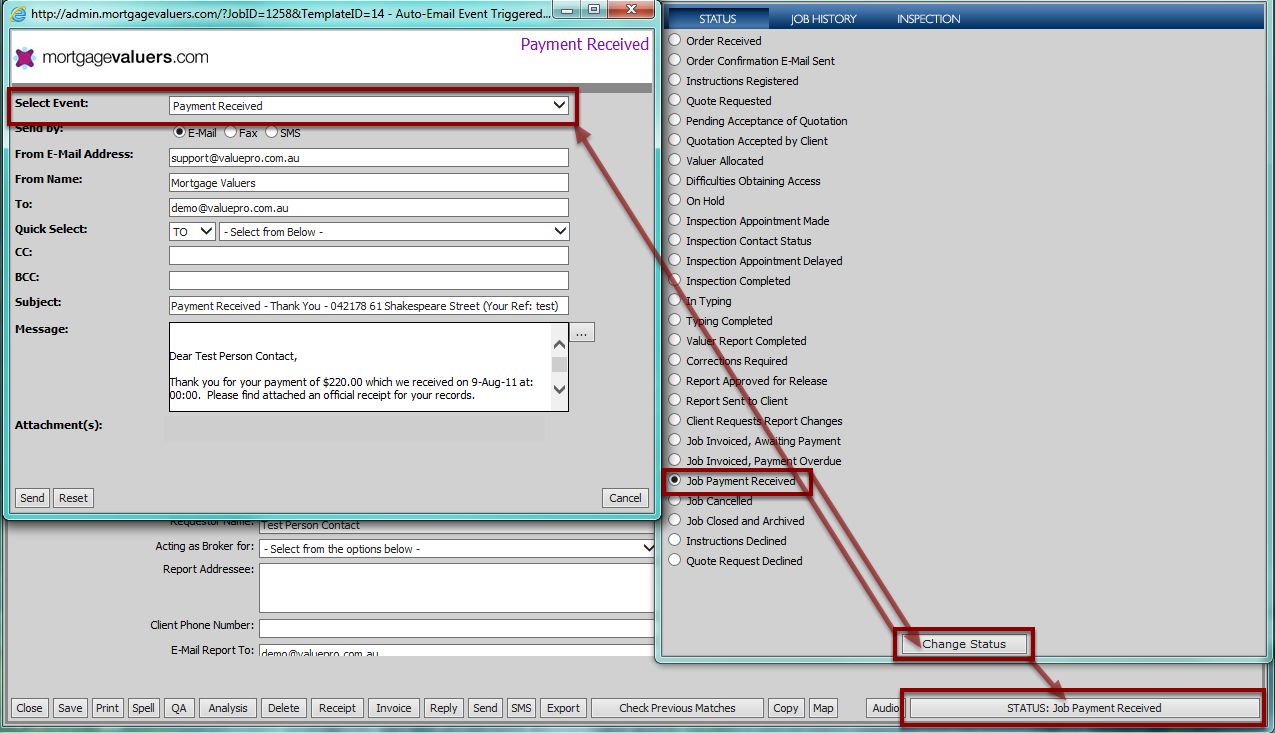
Task: Click the From E-Mail Address field
Action: click(369, 158)
